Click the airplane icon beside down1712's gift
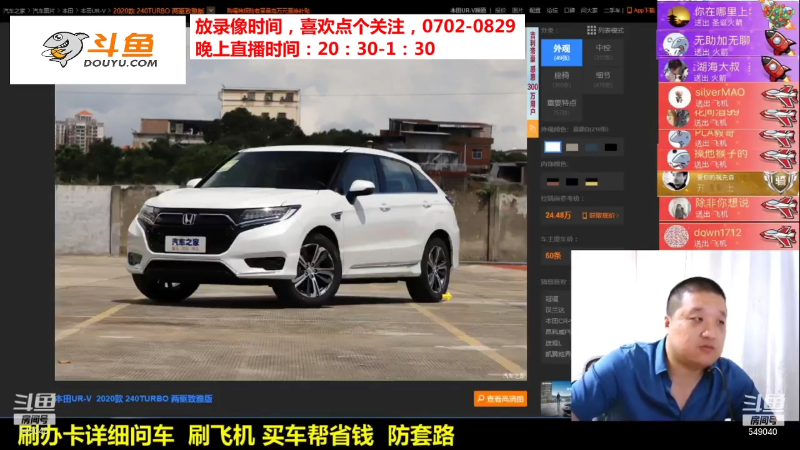The height and width of the screenshot is (450, 800). pyautogui.click(x=778, y=236)
